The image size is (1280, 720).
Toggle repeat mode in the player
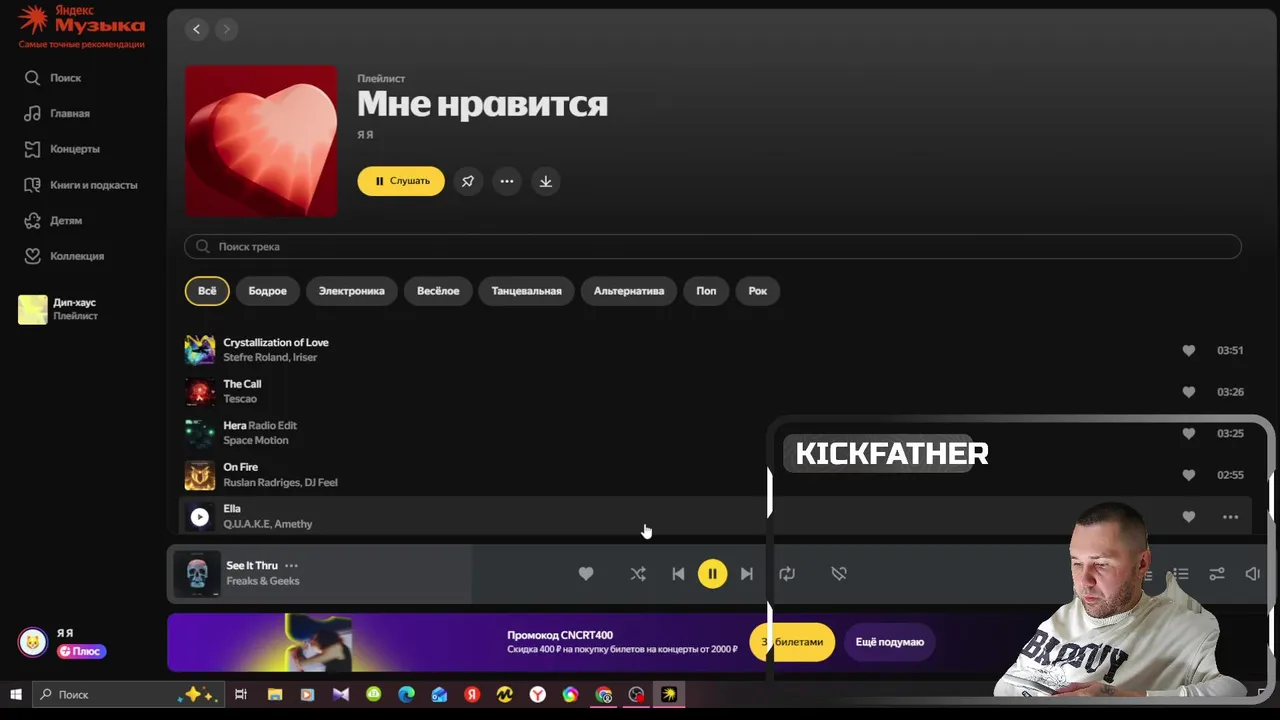pyautogui.click(x=787, y=574)
